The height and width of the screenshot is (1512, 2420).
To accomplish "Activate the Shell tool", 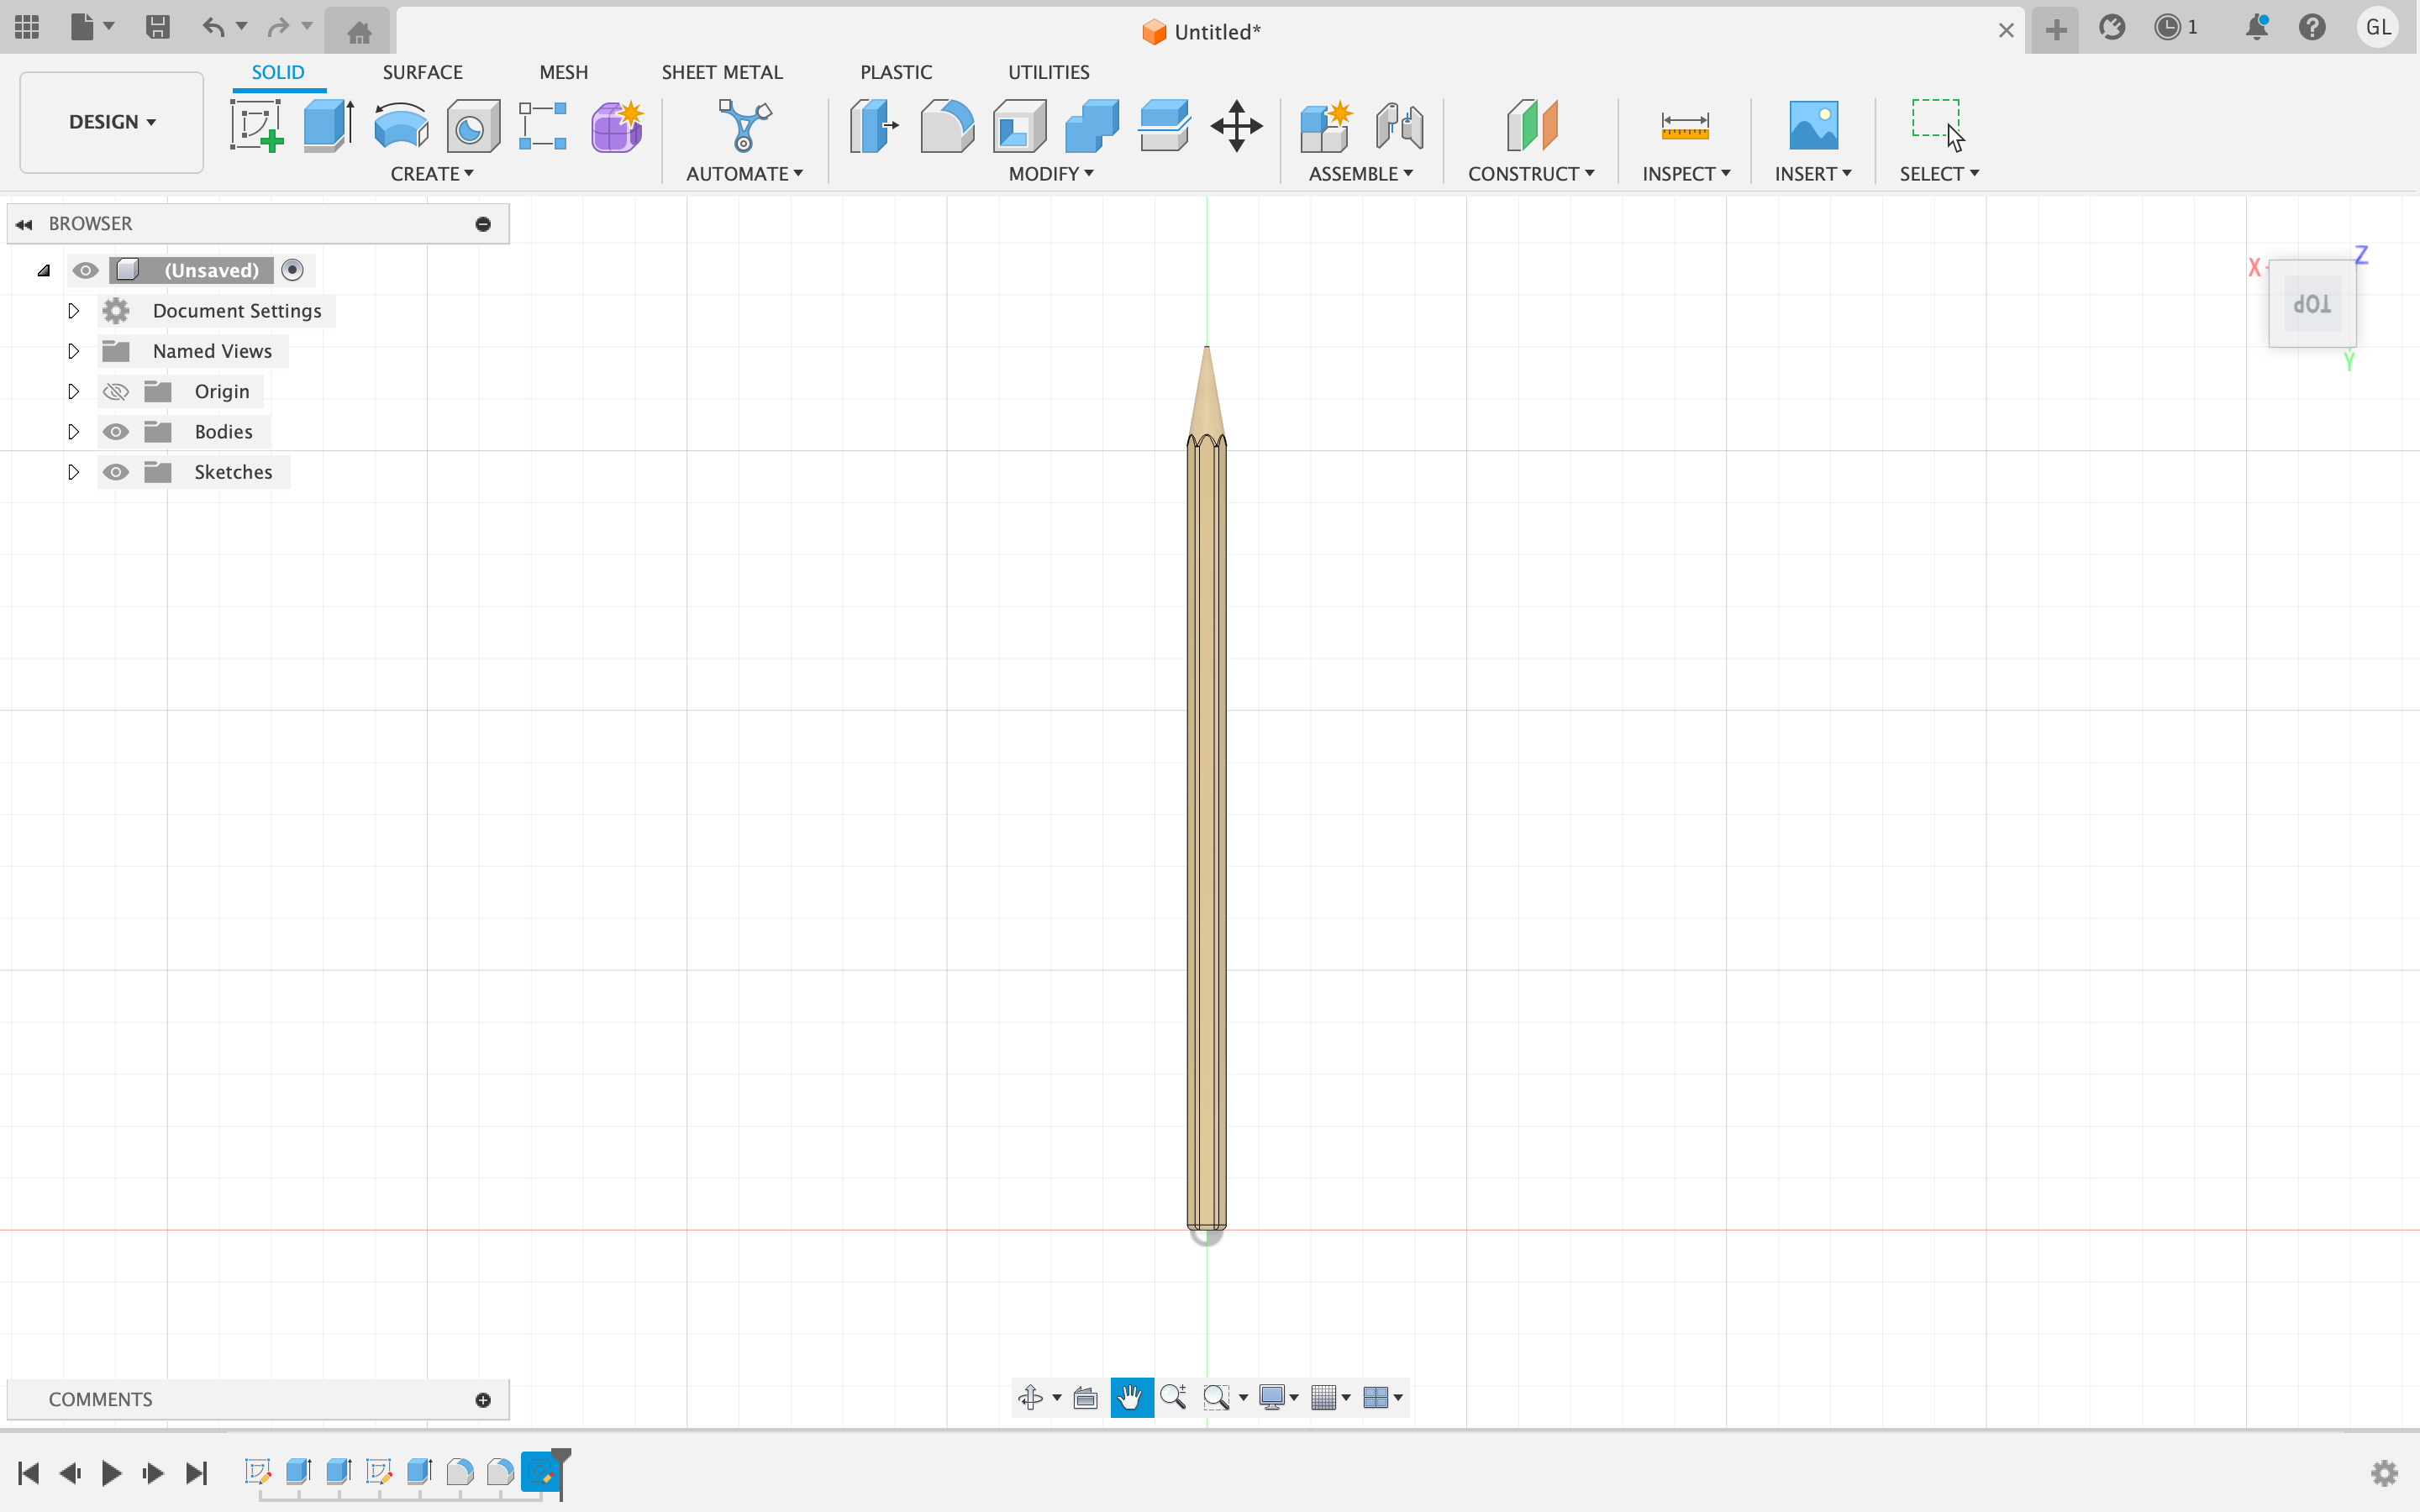I will point(1019,126).
